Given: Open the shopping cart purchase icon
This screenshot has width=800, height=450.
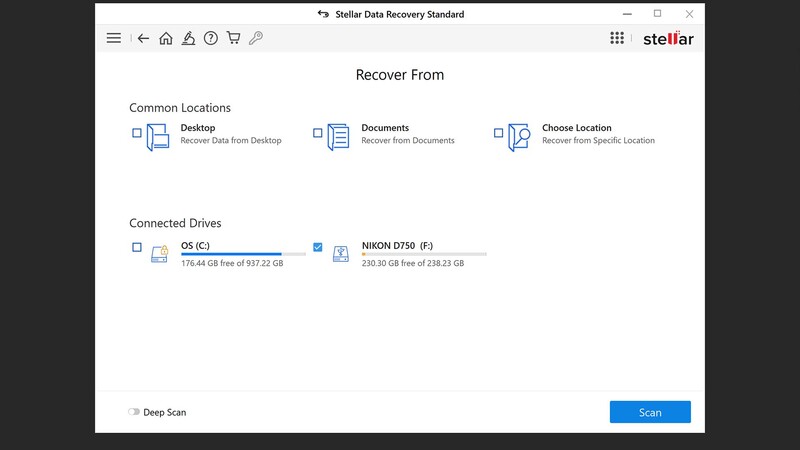Looking at the screenshot, I should tap(234, 38).
